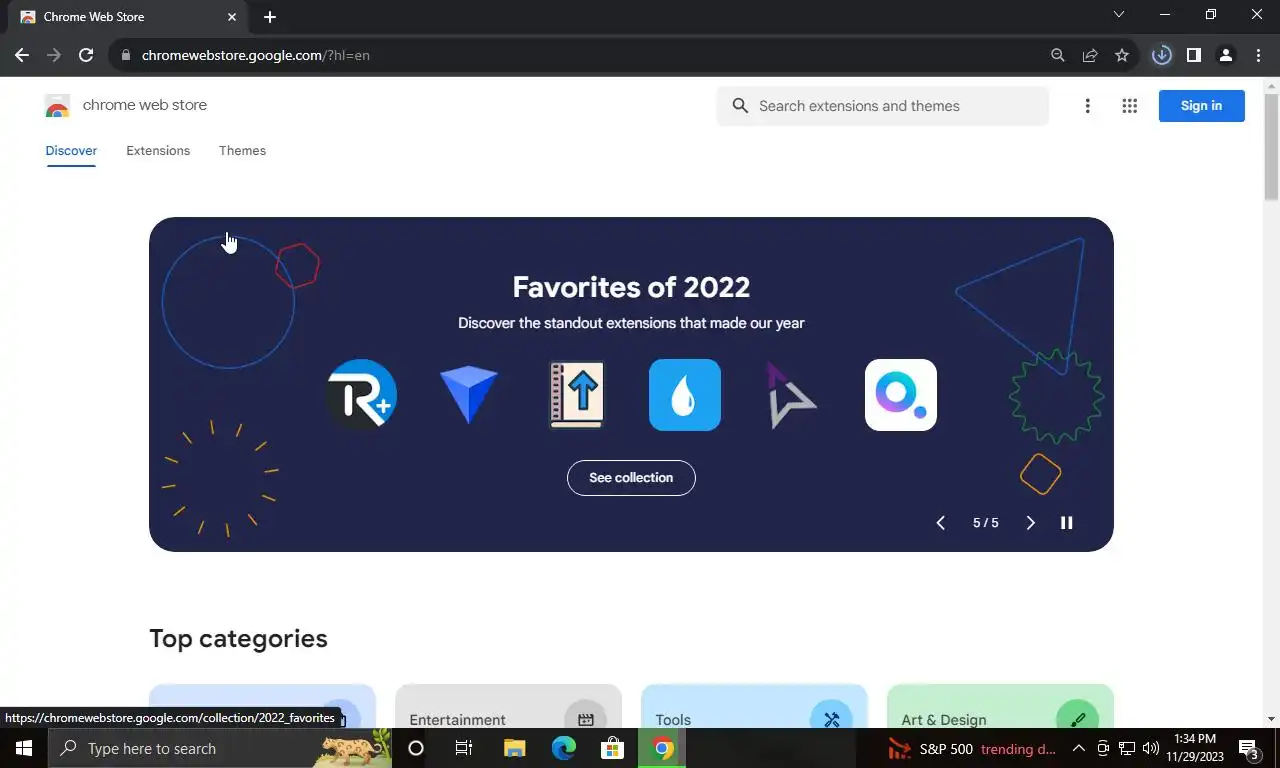
Task: Open a new browser tab
Action: click(270, 17)
